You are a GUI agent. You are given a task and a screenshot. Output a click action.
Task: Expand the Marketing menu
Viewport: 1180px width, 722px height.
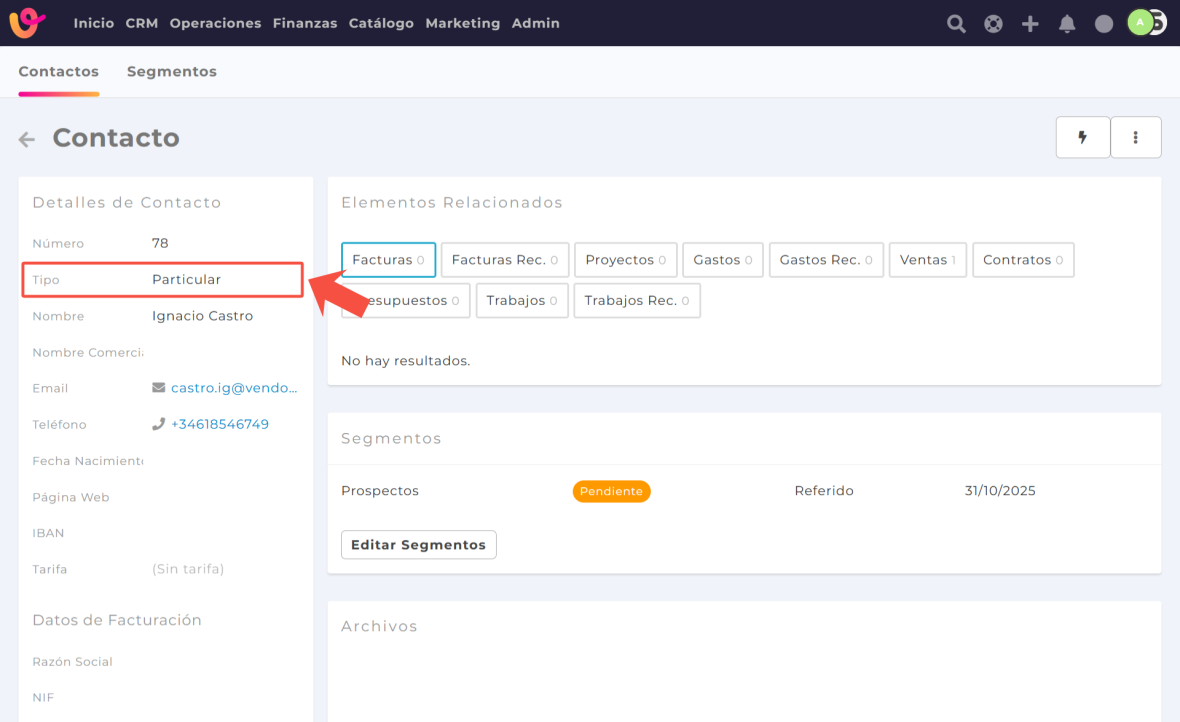point(462,23)
